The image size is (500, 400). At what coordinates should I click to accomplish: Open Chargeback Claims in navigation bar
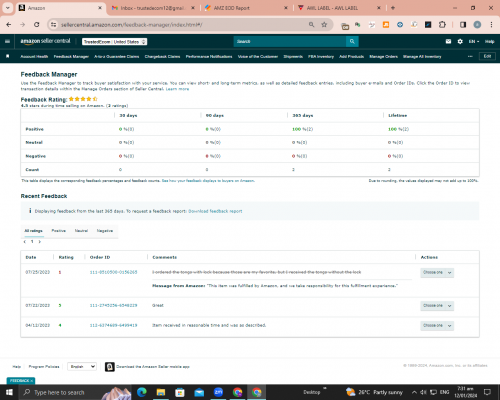click(162, 56)
